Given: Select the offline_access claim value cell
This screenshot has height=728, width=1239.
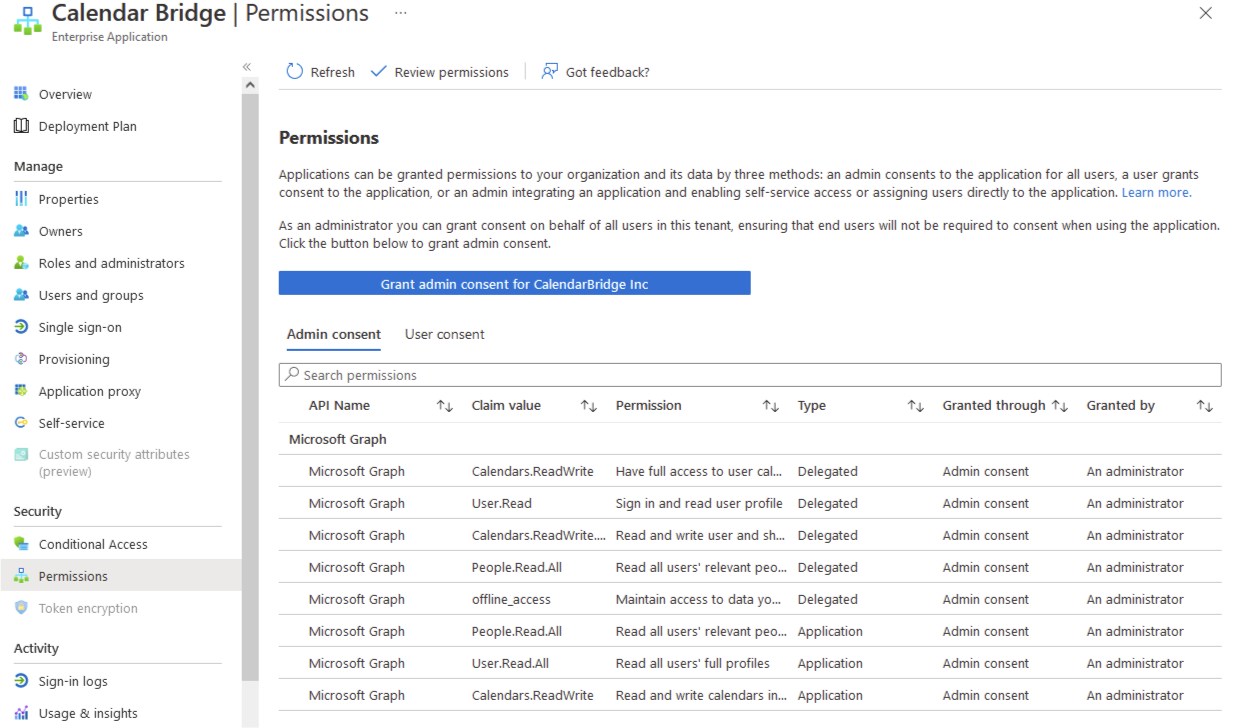Looking at the screenshot, I should 511,599.
